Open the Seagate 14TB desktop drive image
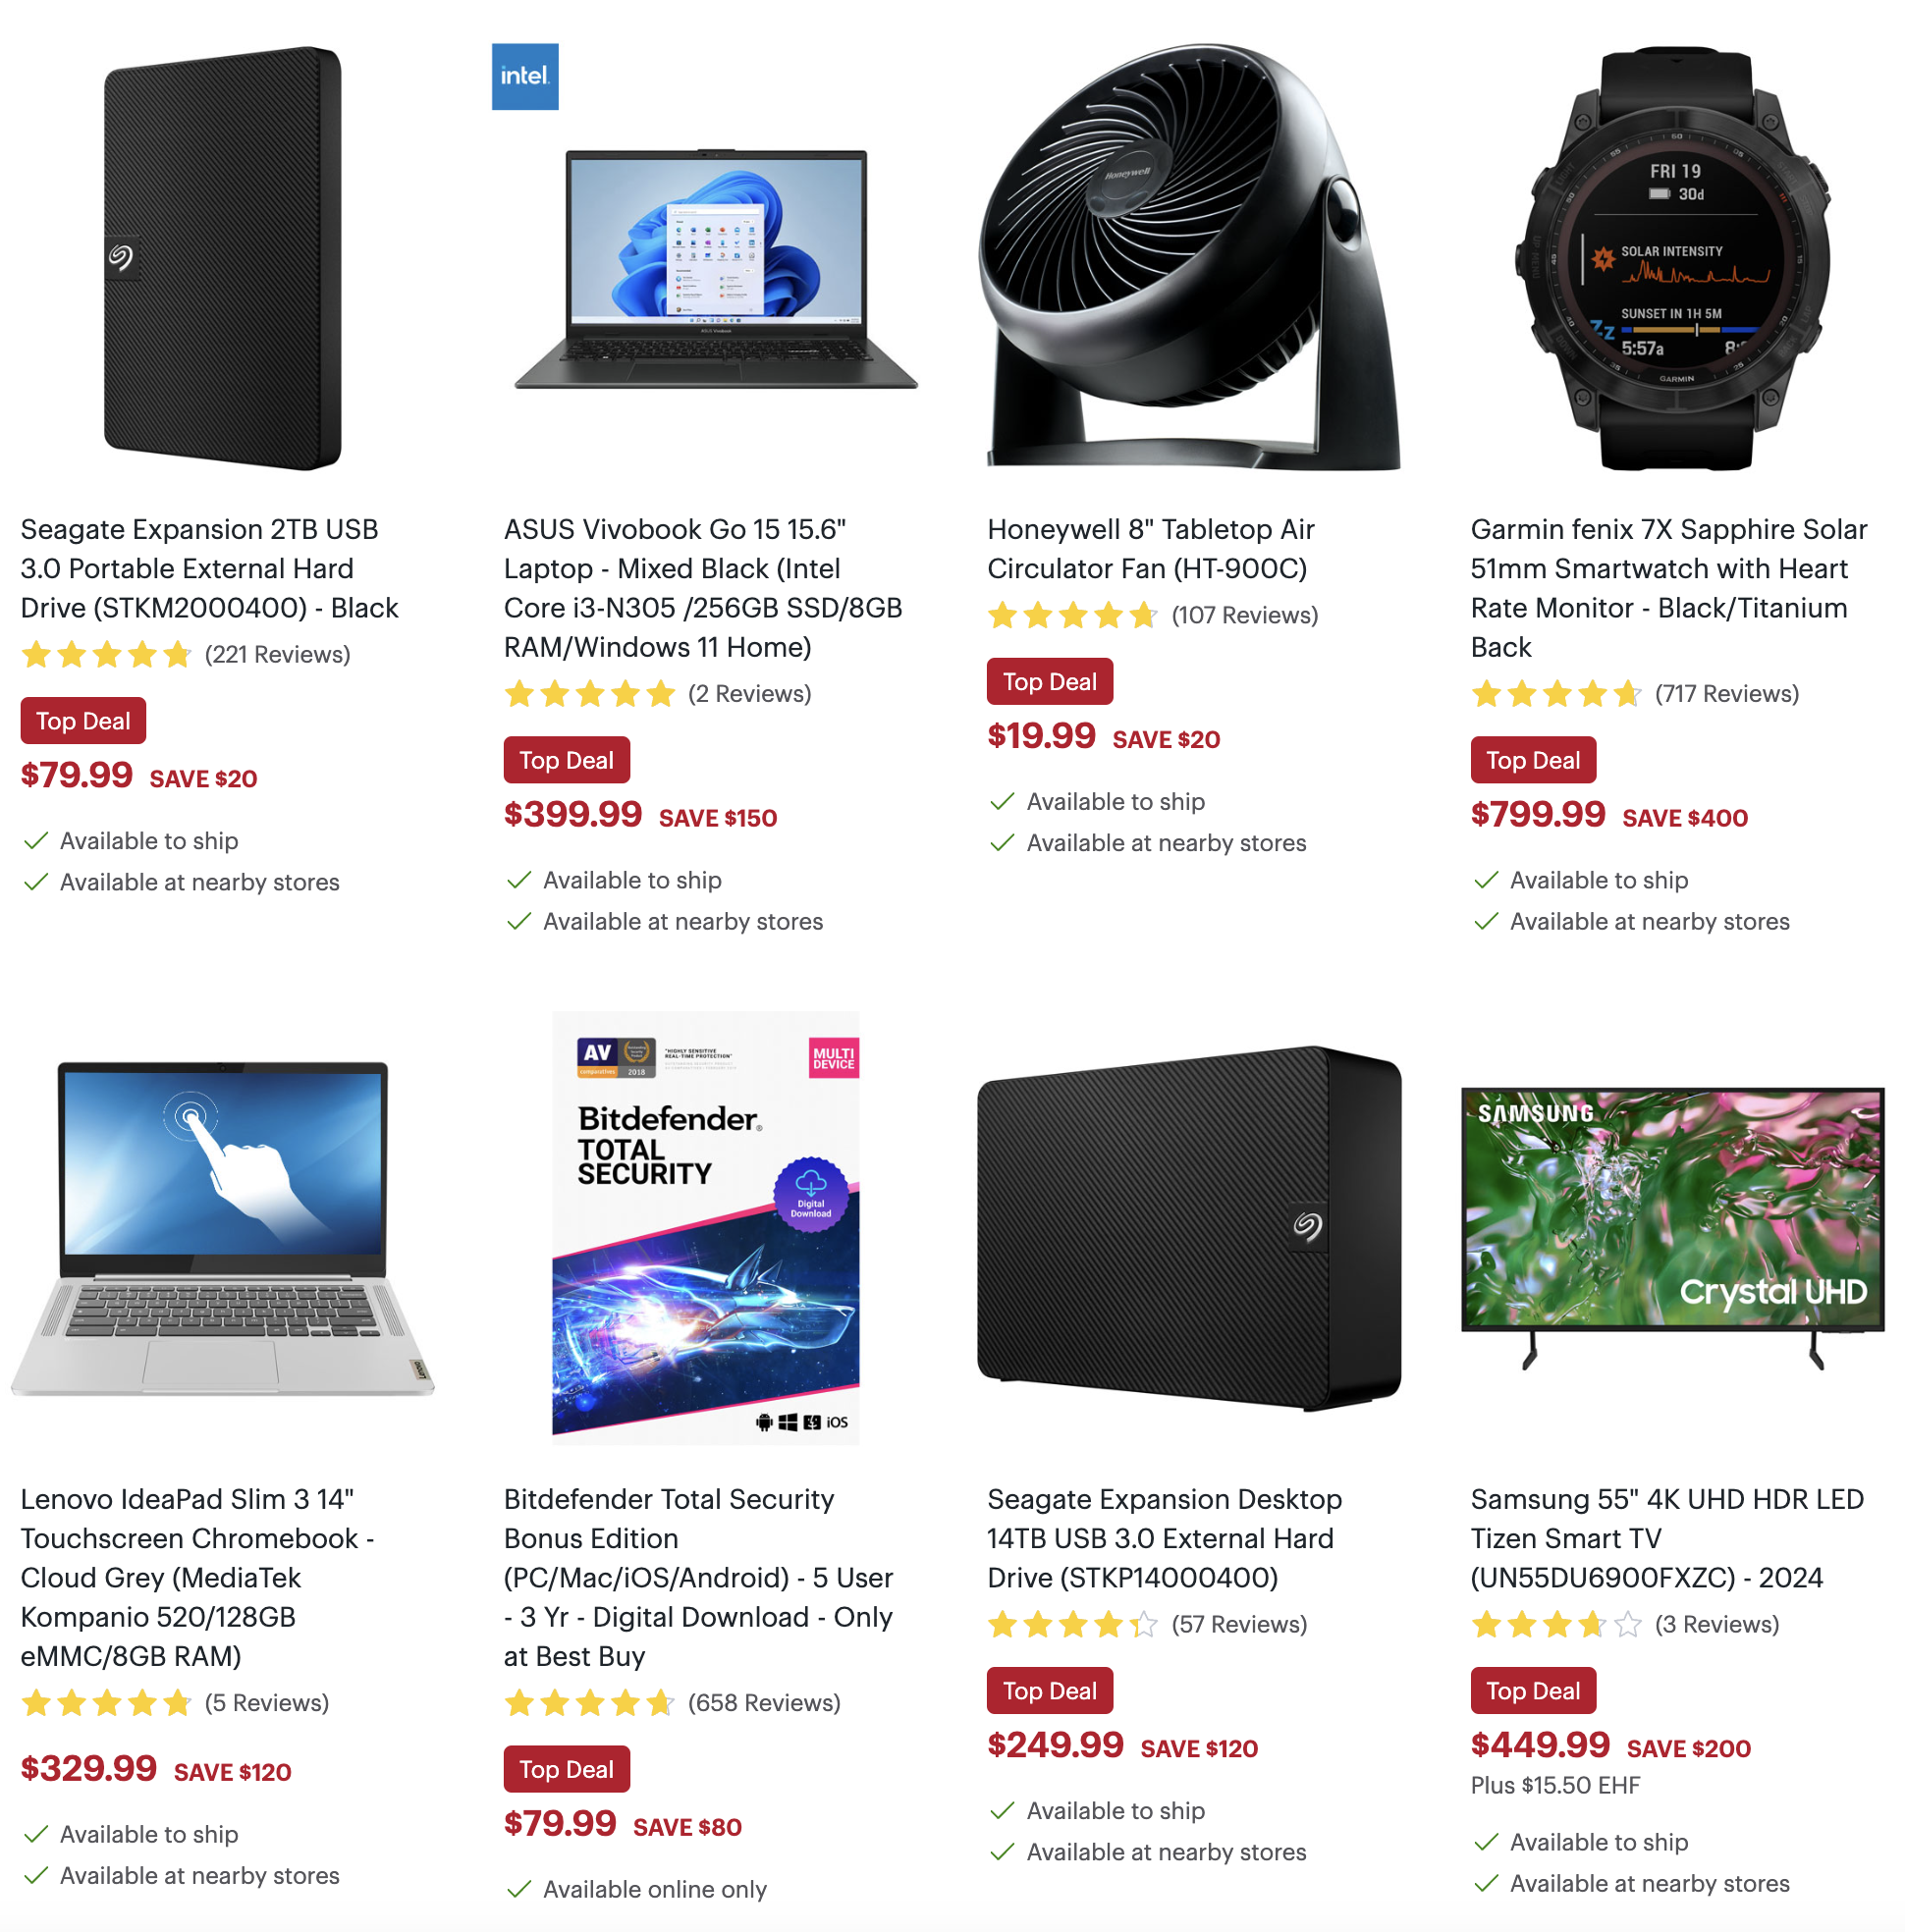The height and width of the screenshot is (1932, 1905). (x=1188, y=1227)
